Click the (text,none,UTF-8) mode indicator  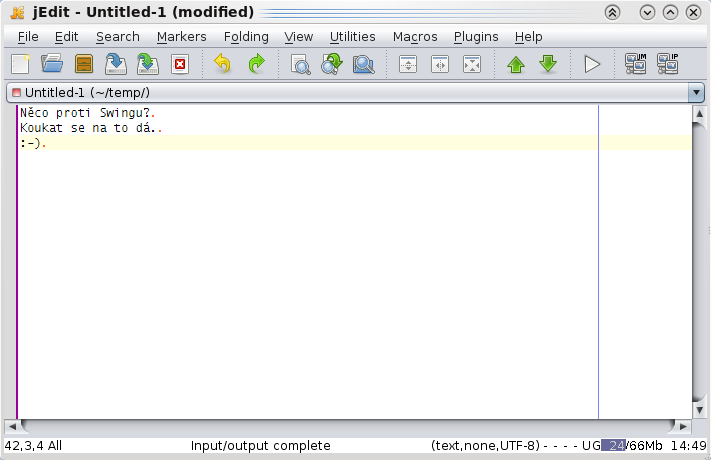coord(485,445)
